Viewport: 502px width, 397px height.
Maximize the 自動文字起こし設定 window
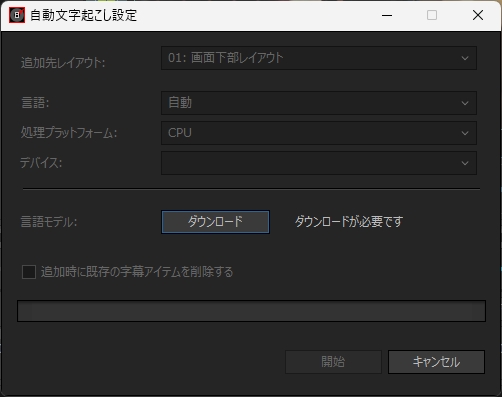pos(432,15)
